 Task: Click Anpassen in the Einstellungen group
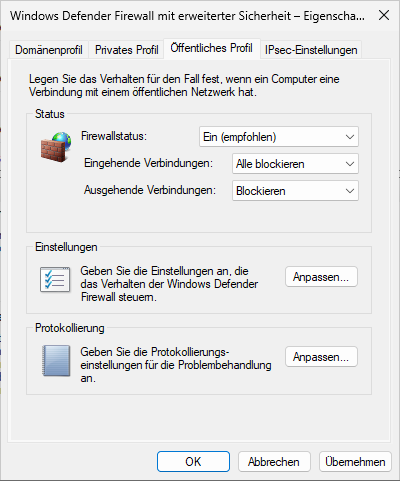(x=321, y=277)
